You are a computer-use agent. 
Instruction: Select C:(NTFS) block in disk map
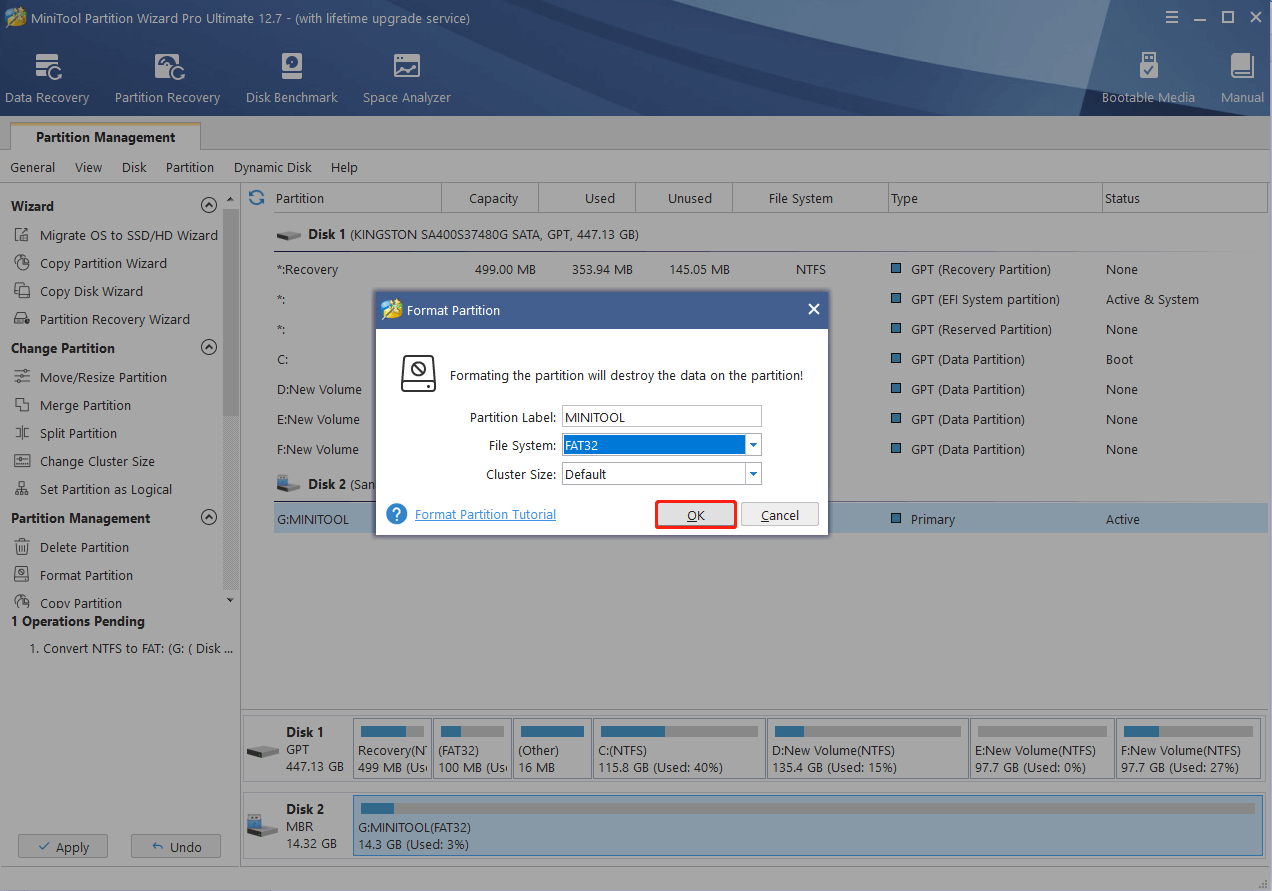679,748
